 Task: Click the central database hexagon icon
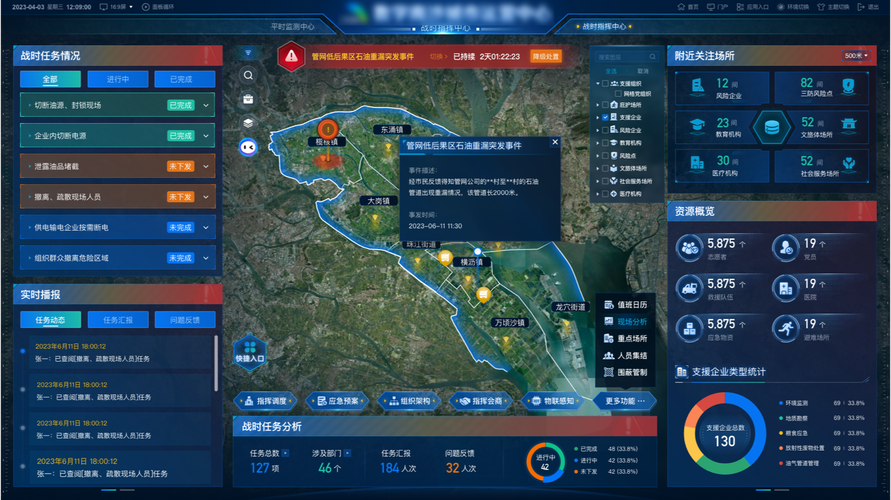(771, 126)
